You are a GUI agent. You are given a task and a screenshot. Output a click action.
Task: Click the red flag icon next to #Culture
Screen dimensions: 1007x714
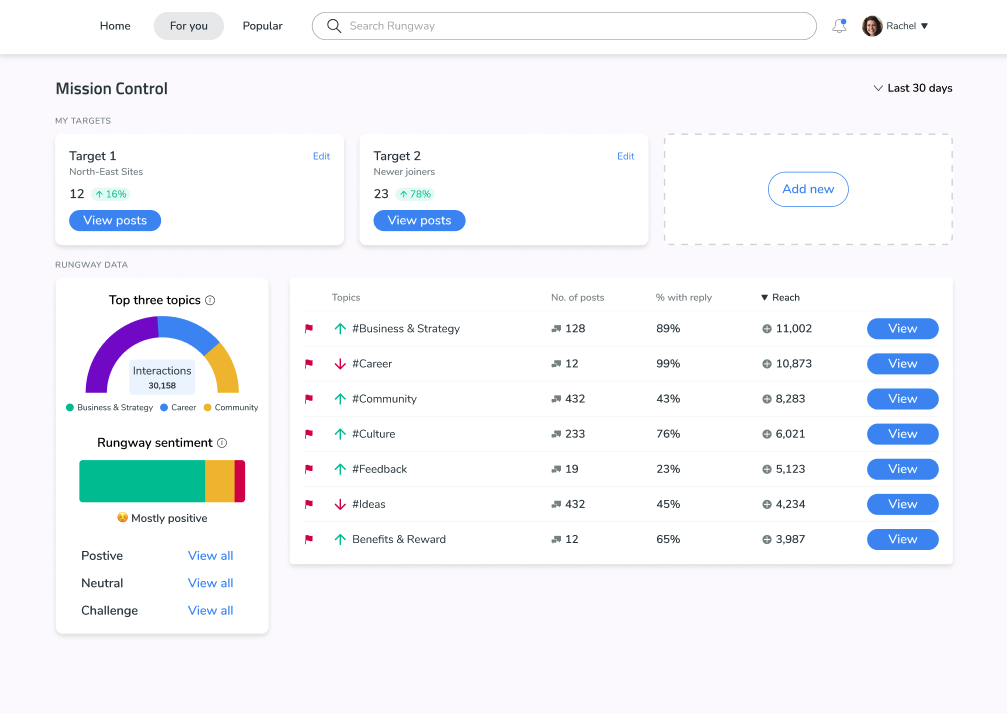pos(309,434)
